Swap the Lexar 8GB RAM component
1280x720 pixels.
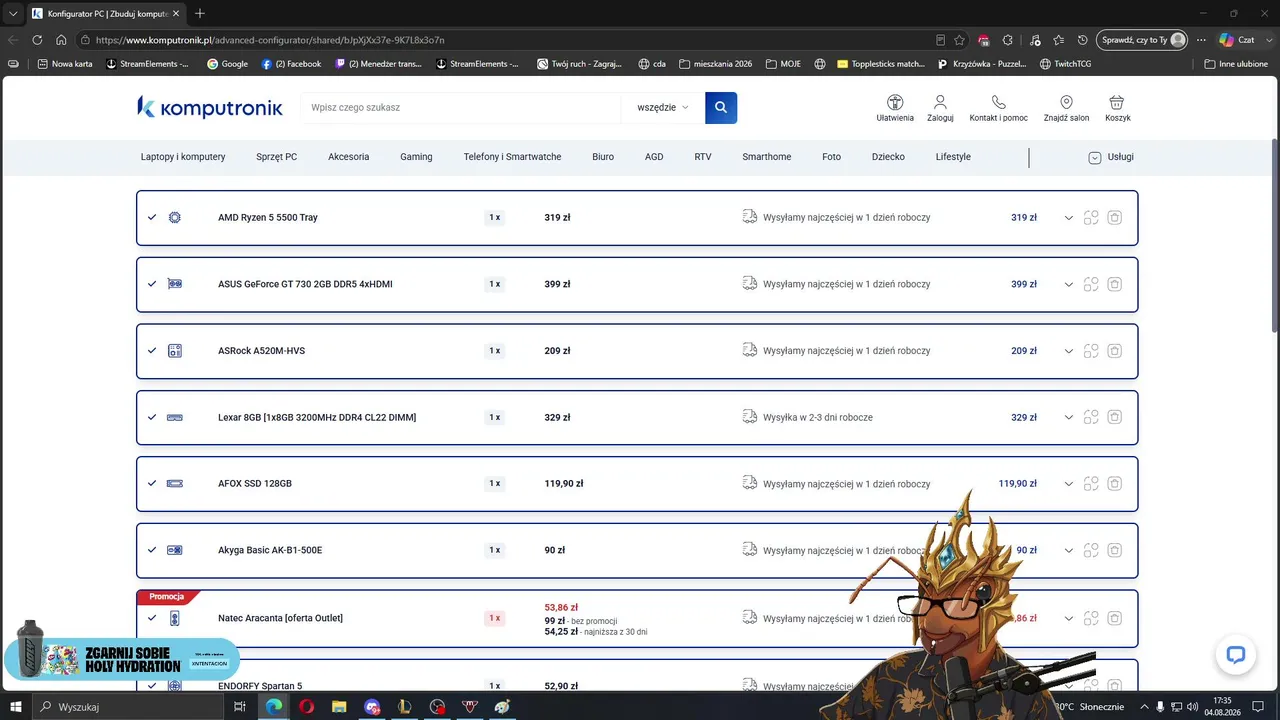click(1091, 417)
